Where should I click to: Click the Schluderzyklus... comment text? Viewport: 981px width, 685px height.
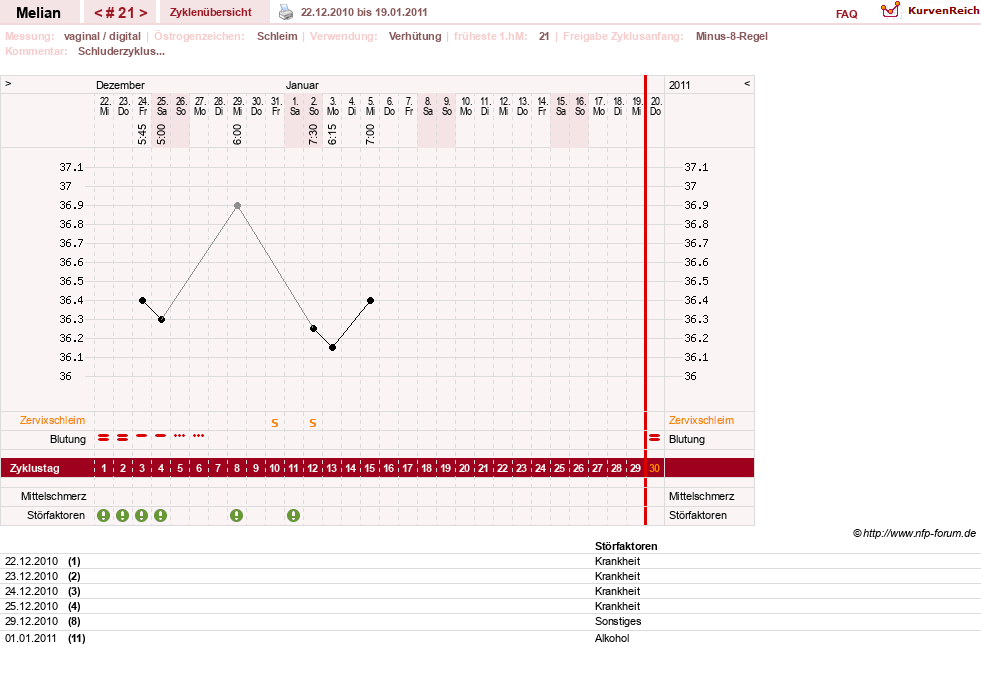pyautogui.click(x=121, y=51)
